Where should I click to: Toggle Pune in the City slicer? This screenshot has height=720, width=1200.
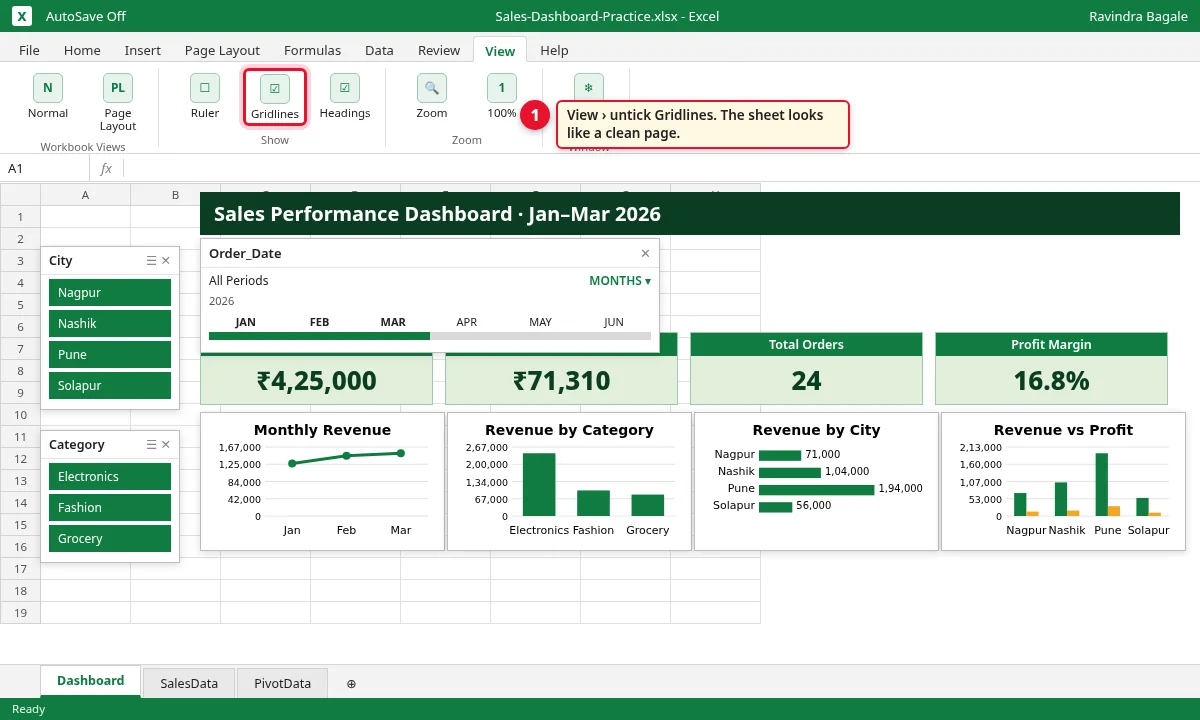click(110, 354)
